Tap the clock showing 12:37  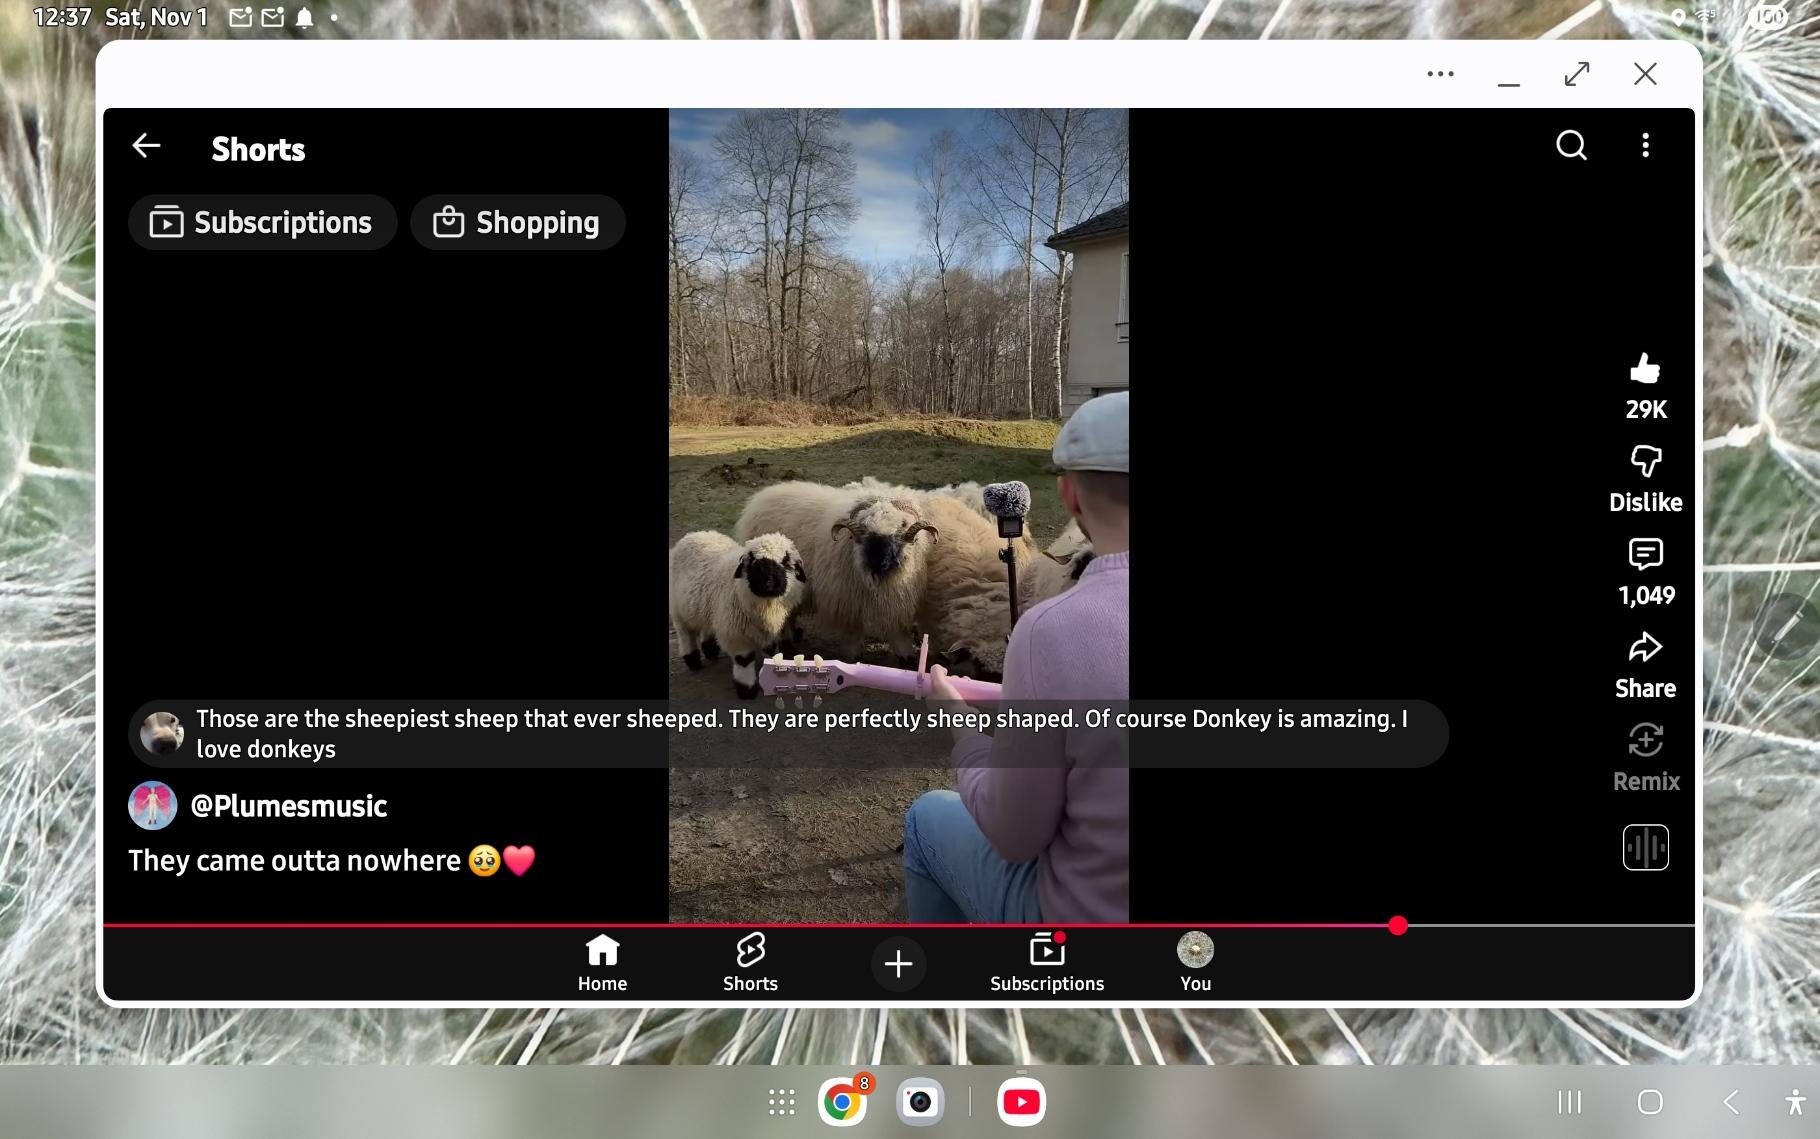pyautogui.click(x=62, y=17)
